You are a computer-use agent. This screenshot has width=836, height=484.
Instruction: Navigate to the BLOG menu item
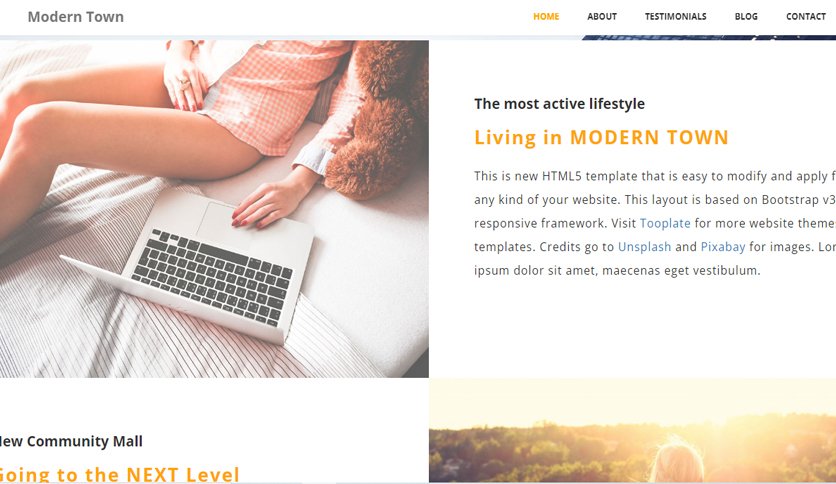pos(746,17)
